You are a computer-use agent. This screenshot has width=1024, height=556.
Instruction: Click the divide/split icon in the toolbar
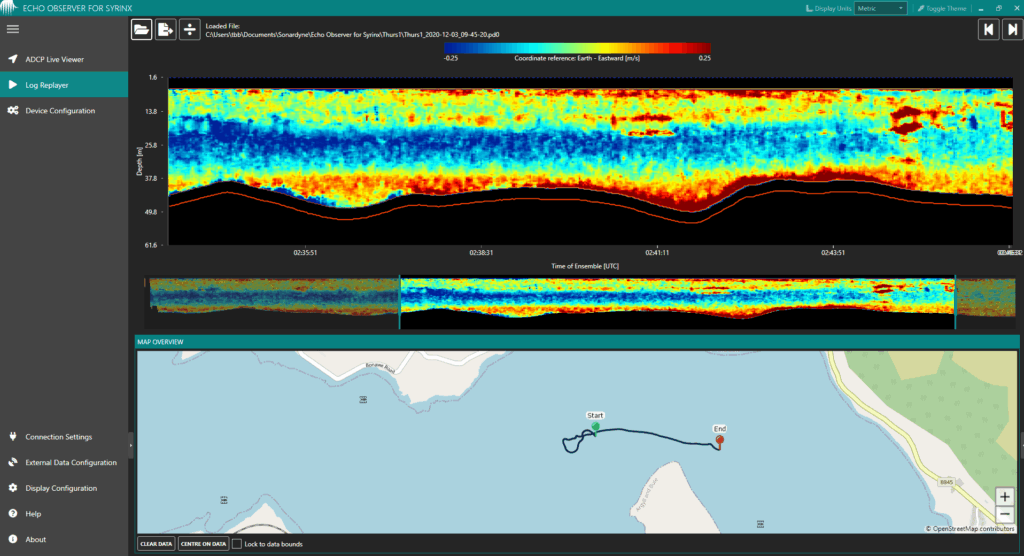click(x=189, y=29)
